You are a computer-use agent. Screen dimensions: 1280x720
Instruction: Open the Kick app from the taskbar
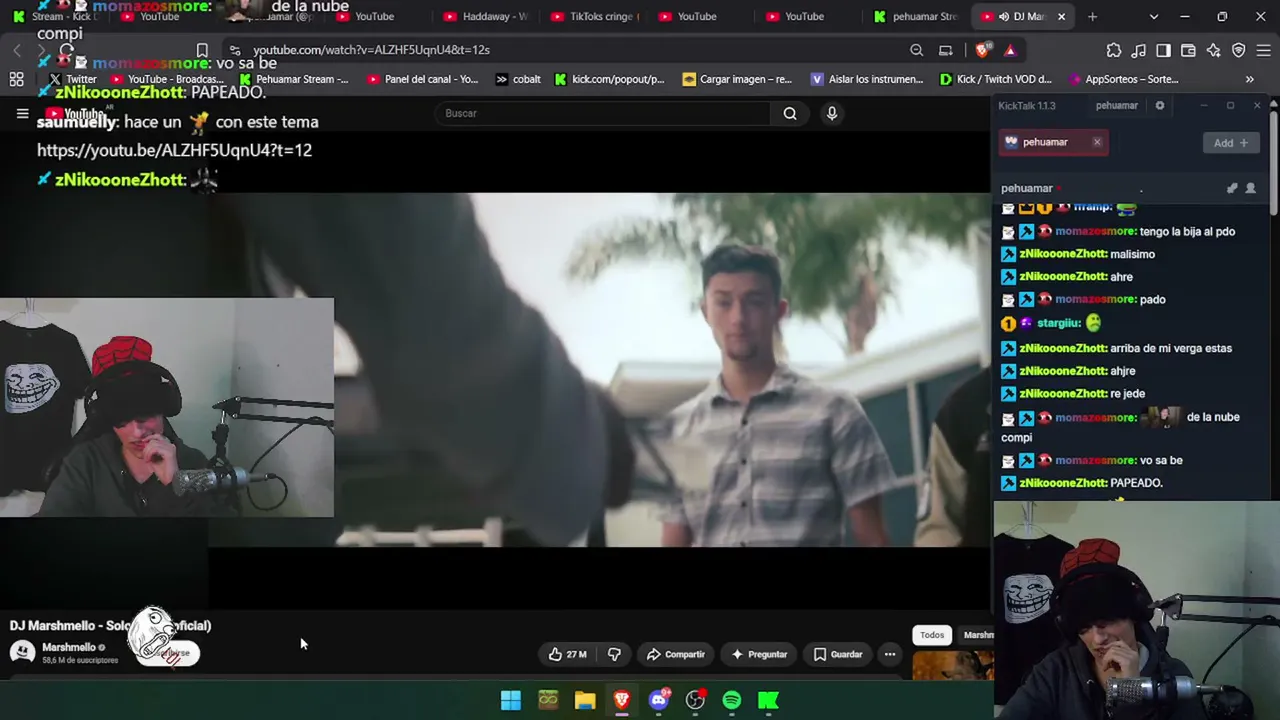point(768,700)
